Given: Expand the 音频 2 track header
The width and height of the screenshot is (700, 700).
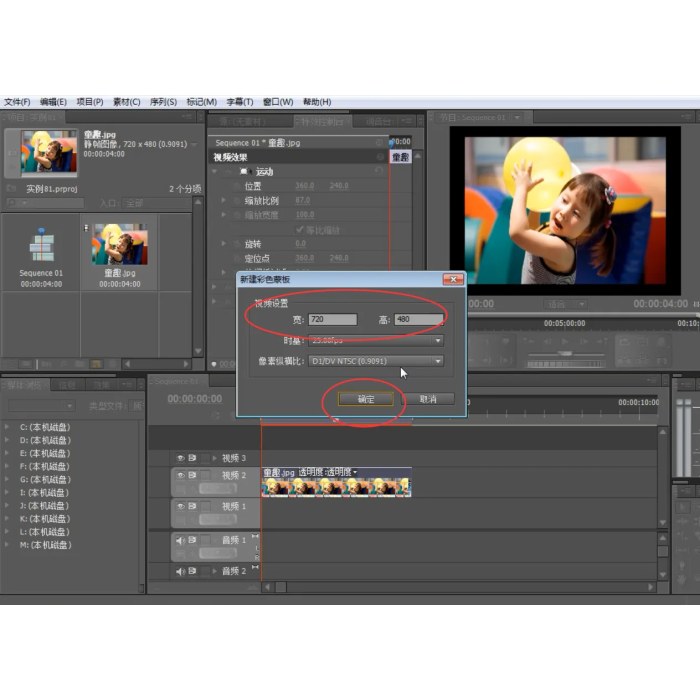Looking at the screenshot, I should click(215, 571).
